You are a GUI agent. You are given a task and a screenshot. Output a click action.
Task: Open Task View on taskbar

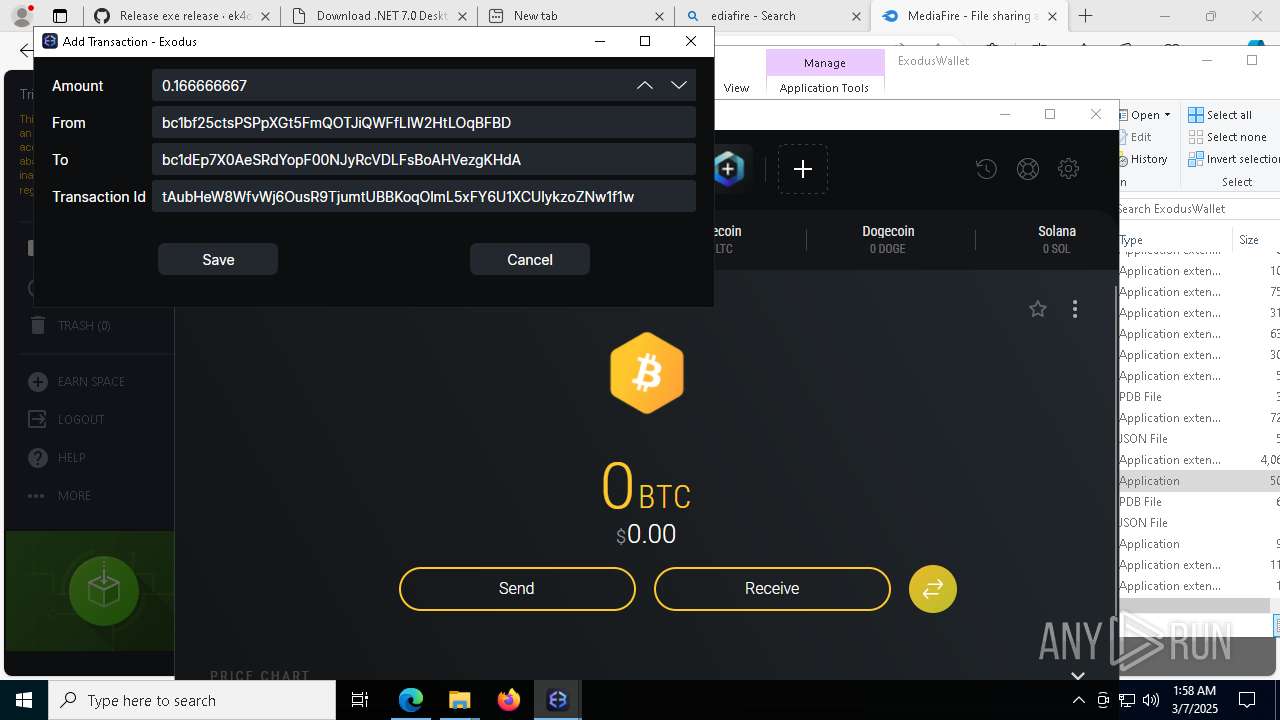pos(360,700)
